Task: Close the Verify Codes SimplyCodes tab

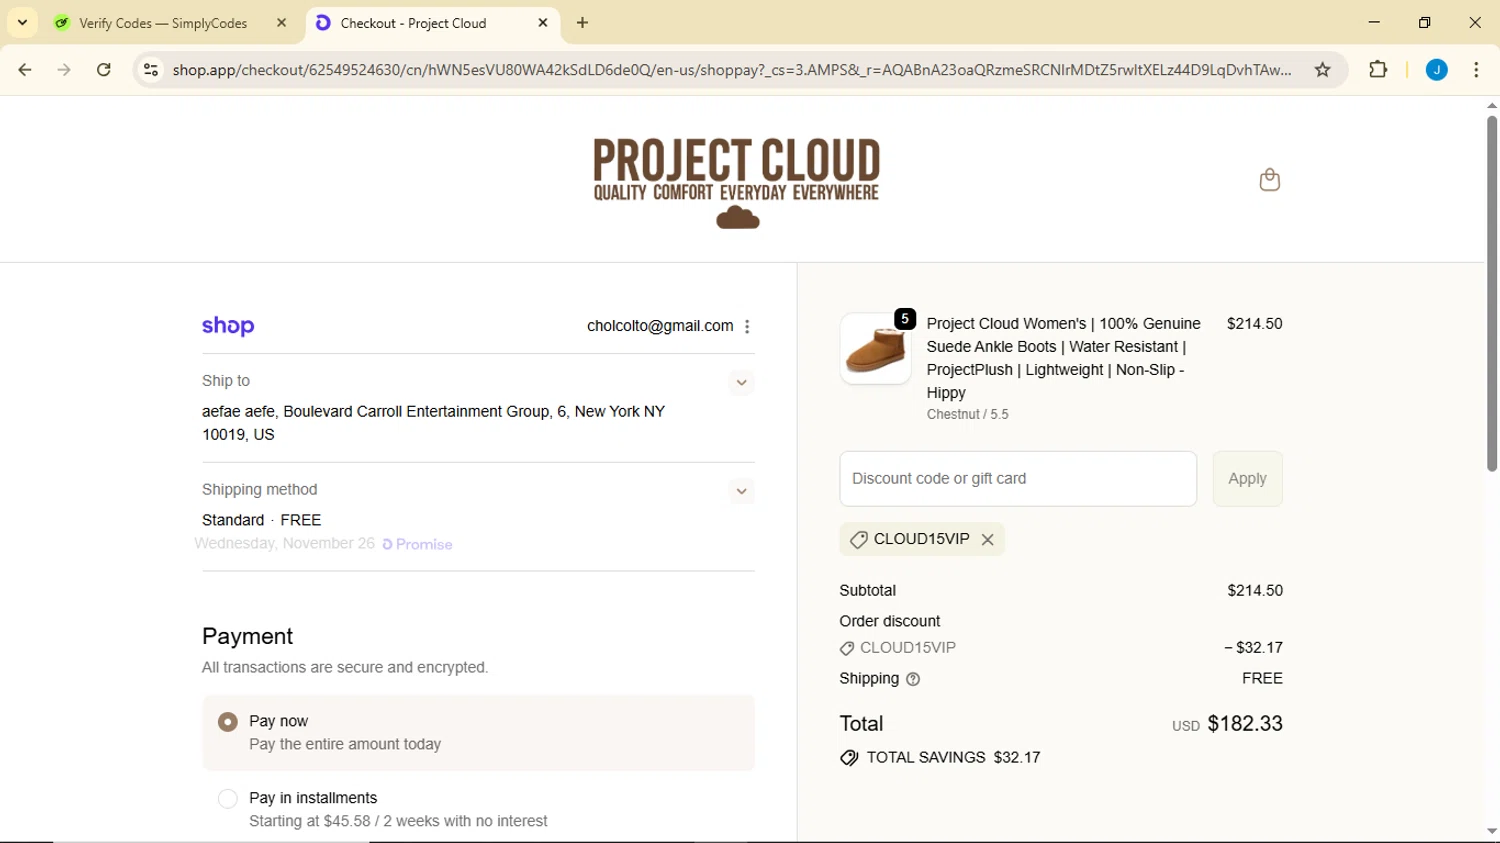Action: (x=282, y=23)
